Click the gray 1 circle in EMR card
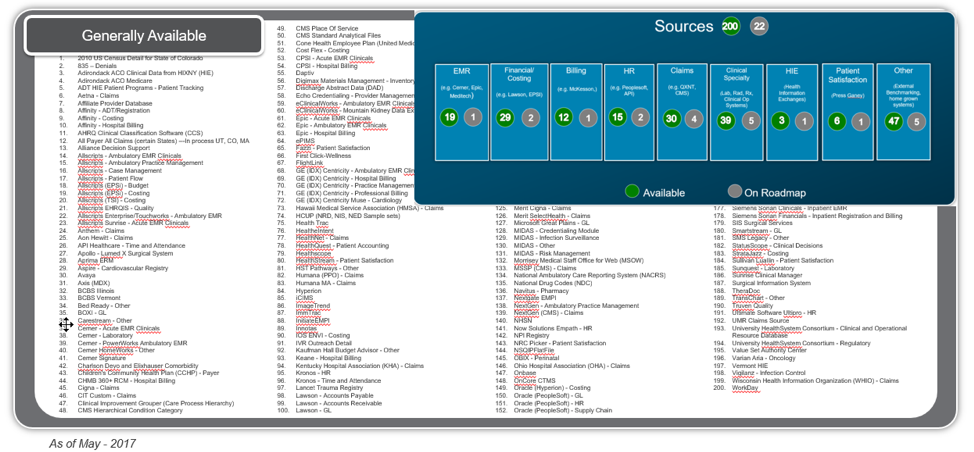Viewport: 974px width, 452px height. 473,117
